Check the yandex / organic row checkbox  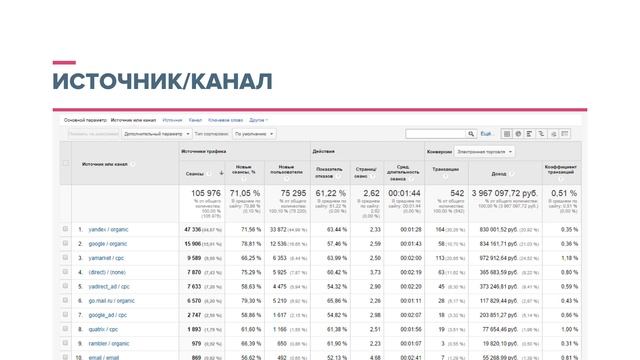click(x=65, y=229)
